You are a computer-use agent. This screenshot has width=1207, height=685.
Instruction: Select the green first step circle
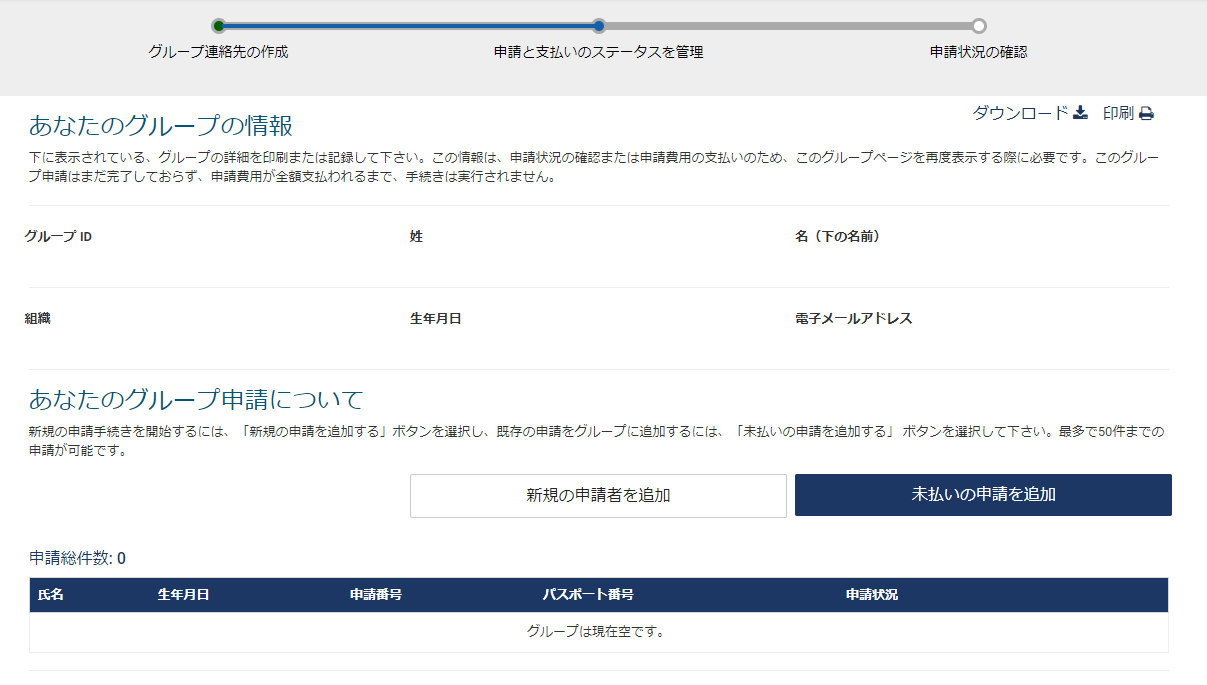pos(219,26)
